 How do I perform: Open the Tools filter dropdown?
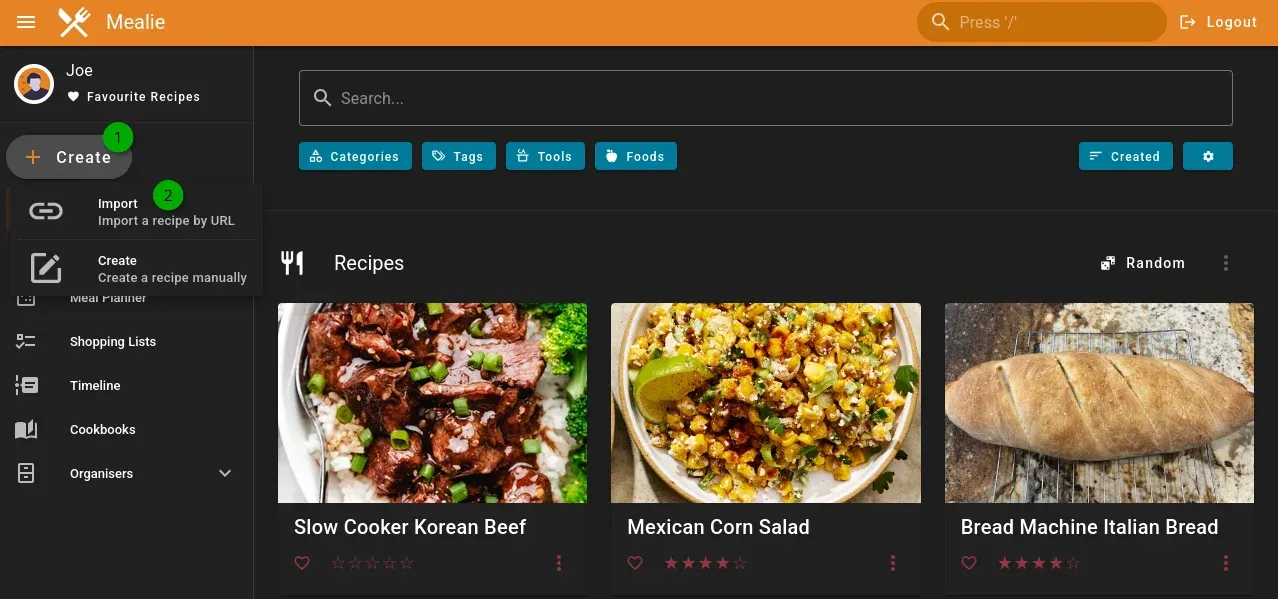point(545,156)
